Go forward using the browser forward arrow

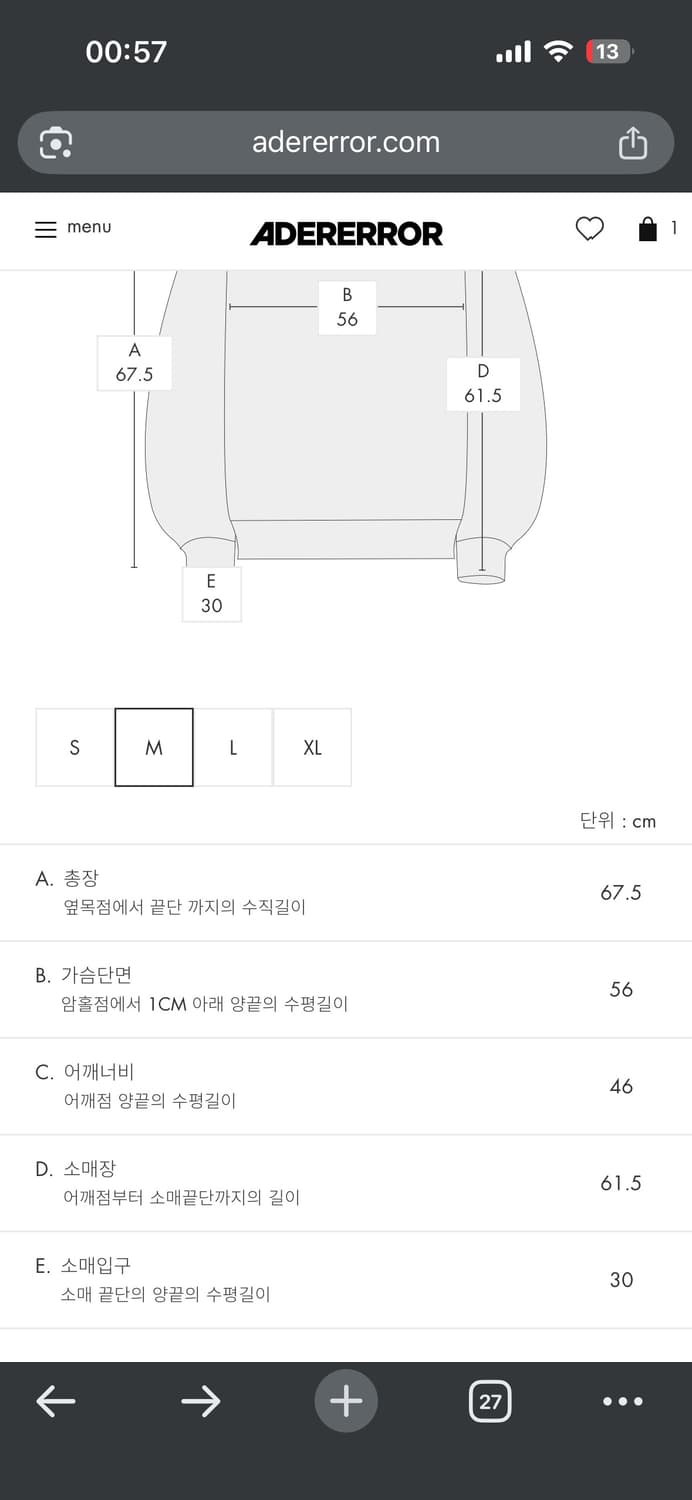(201, 1401)
